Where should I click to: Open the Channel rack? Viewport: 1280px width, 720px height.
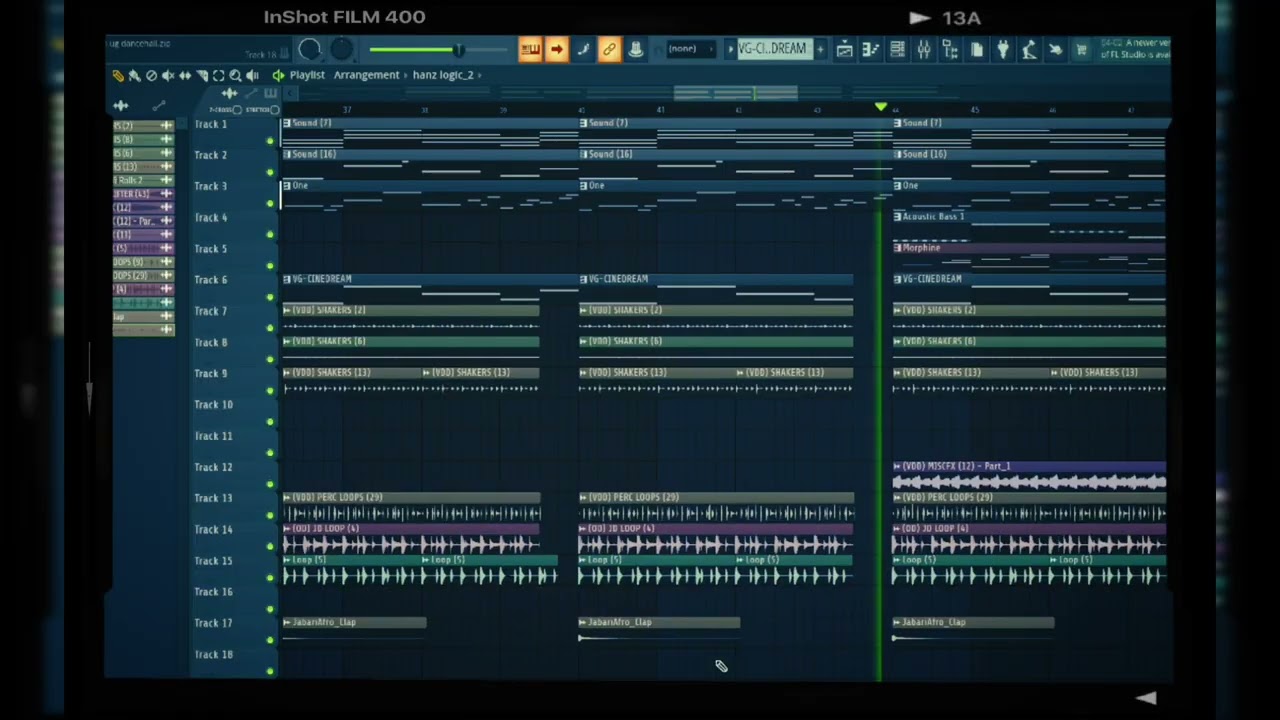897,49
